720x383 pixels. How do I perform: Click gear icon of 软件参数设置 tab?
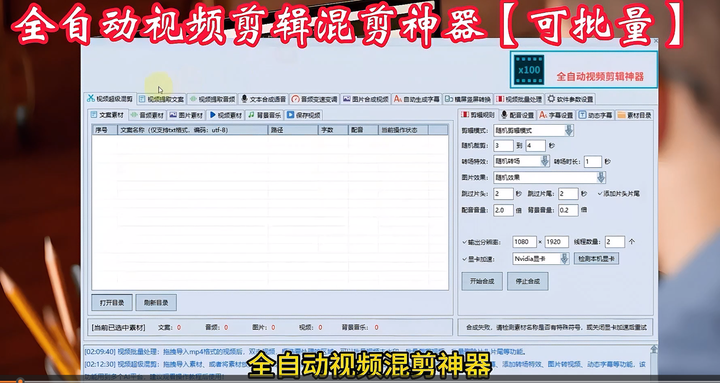click(551, 99)
